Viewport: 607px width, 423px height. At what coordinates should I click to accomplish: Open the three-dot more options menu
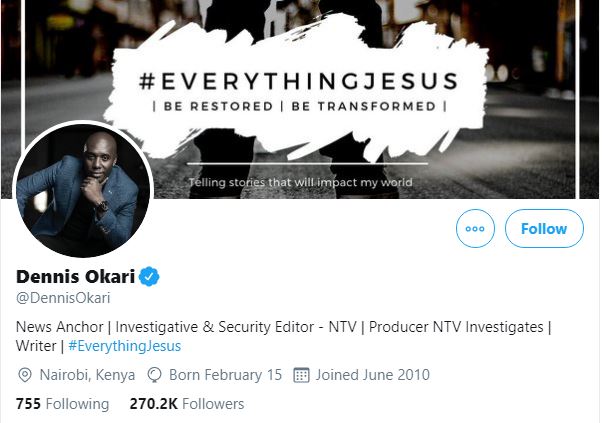pos(475,229)
